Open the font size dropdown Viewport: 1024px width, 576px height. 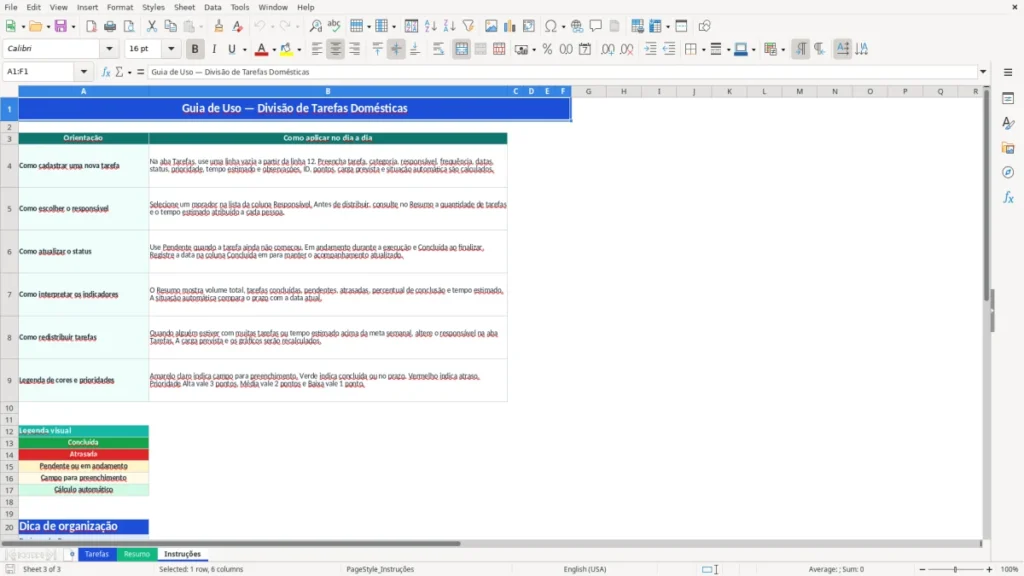(171, 48)
